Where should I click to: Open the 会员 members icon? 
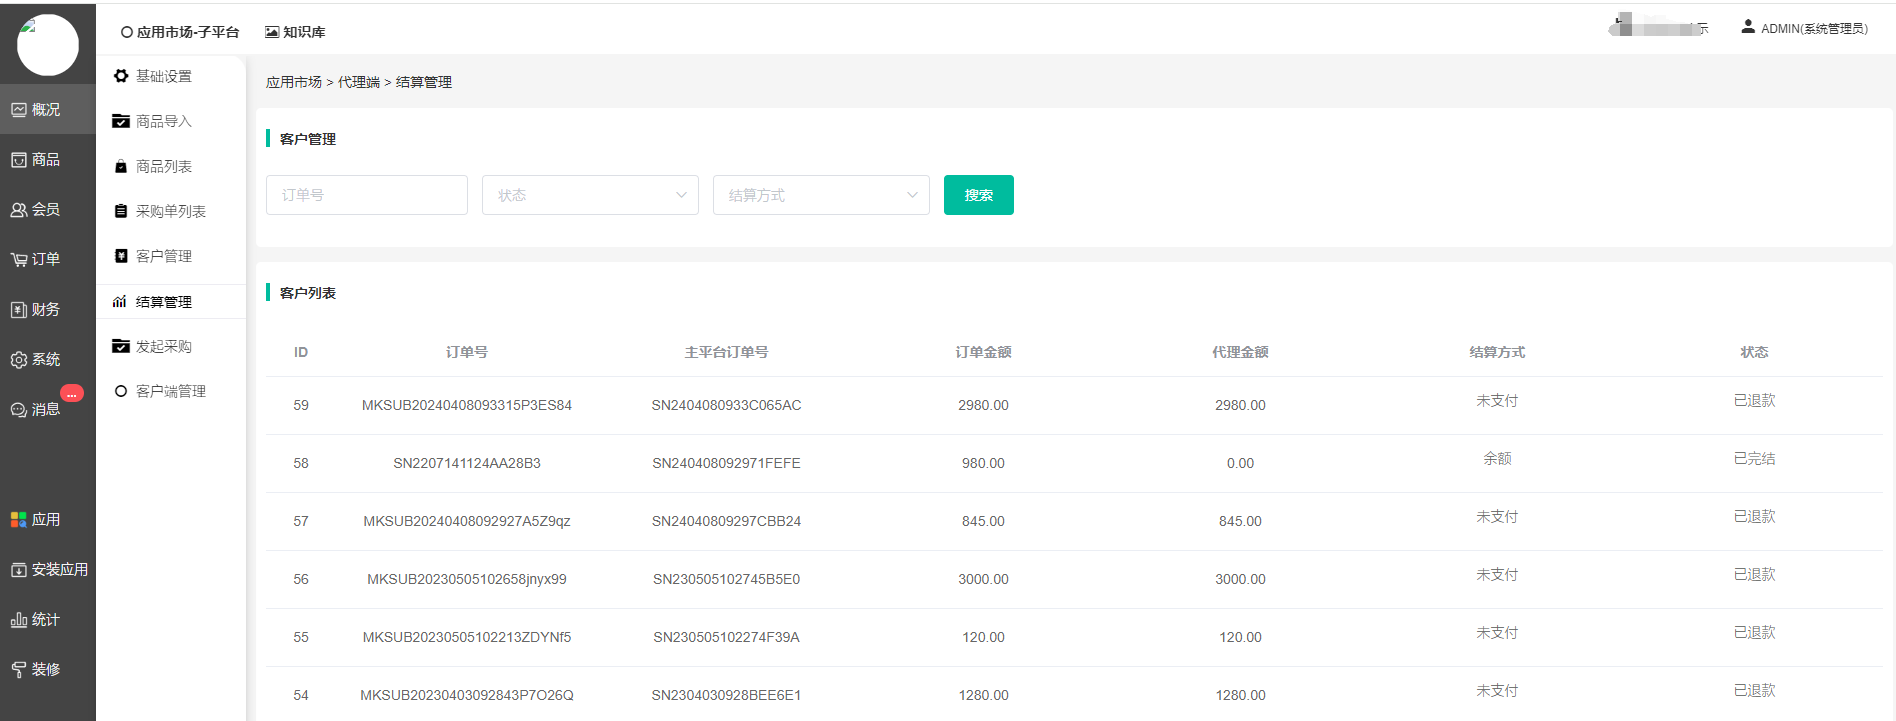pos(19,210)
